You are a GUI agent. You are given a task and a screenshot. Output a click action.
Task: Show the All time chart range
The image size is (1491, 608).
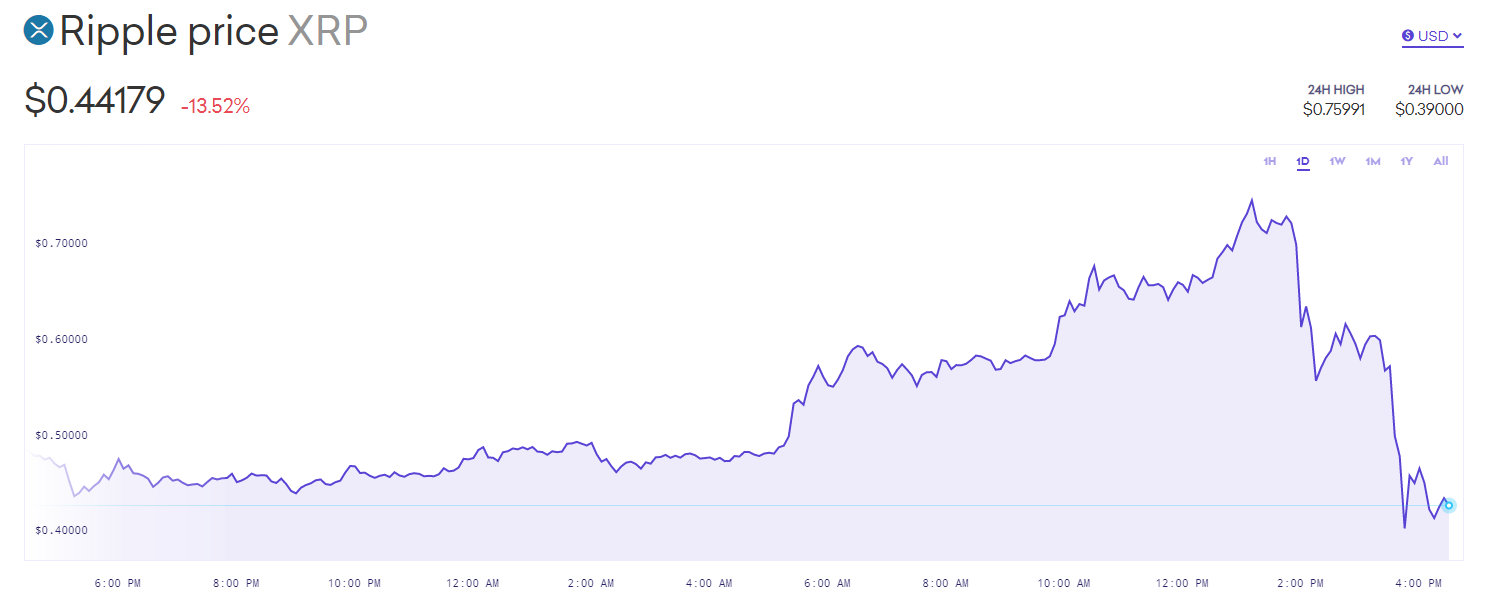point(1441,161)
